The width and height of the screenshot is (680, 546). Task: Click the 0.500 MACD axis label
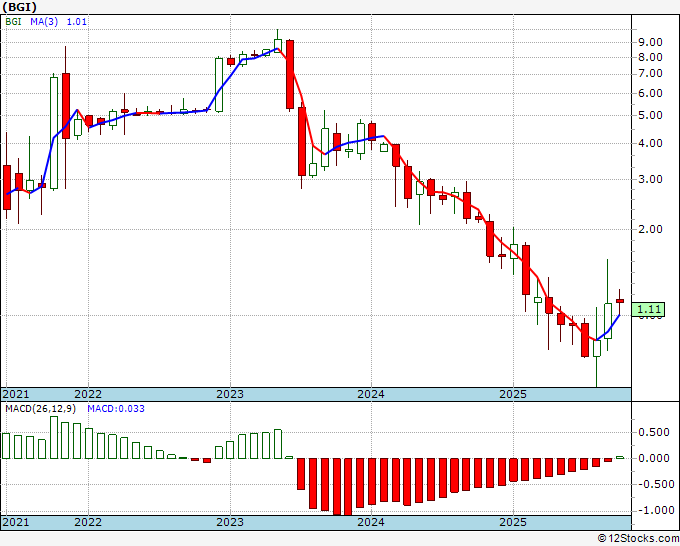[654, 432]
